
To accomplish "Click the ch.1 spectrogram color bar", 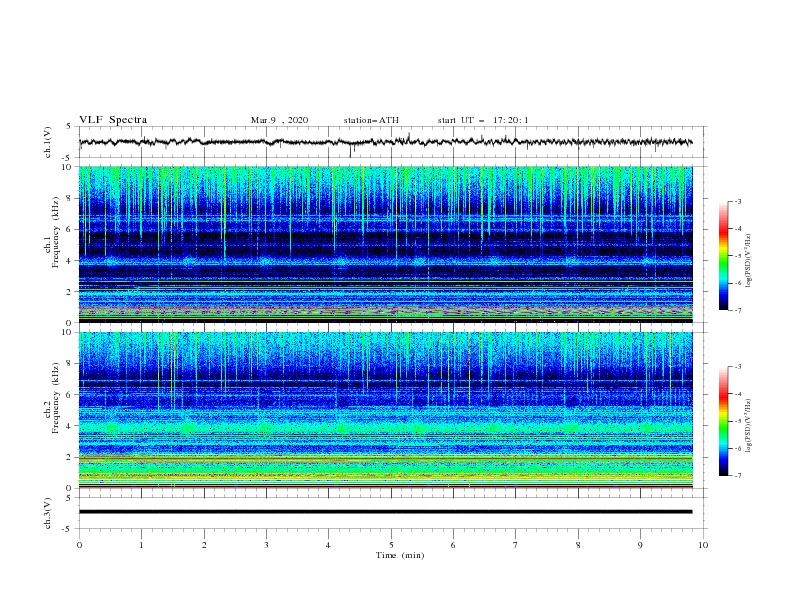I will 723,256.
